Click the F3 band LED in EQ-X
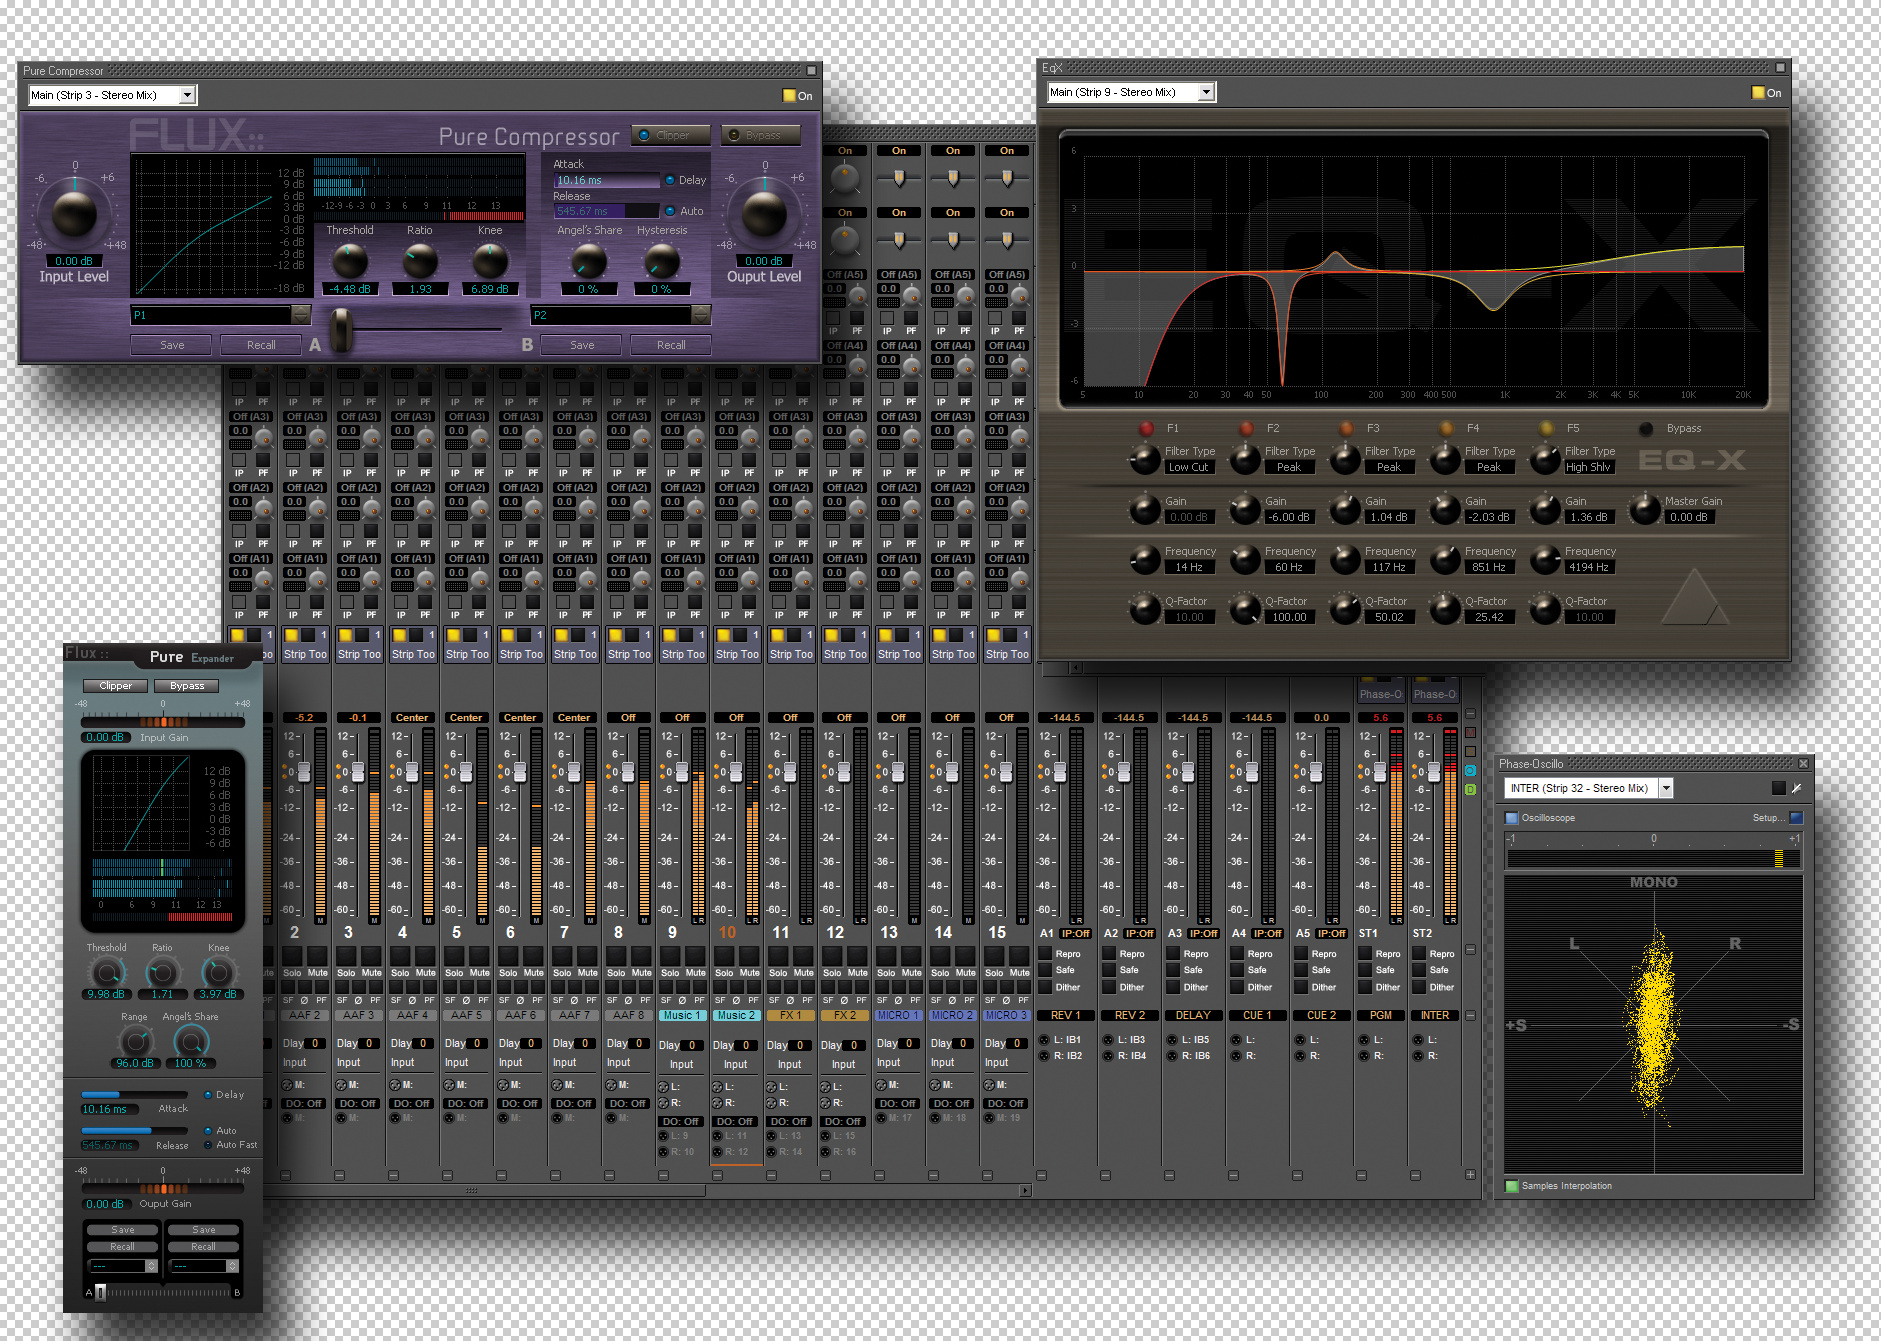The width and height of the screenshot is (1881, 1341). [x=1346, y=428]
